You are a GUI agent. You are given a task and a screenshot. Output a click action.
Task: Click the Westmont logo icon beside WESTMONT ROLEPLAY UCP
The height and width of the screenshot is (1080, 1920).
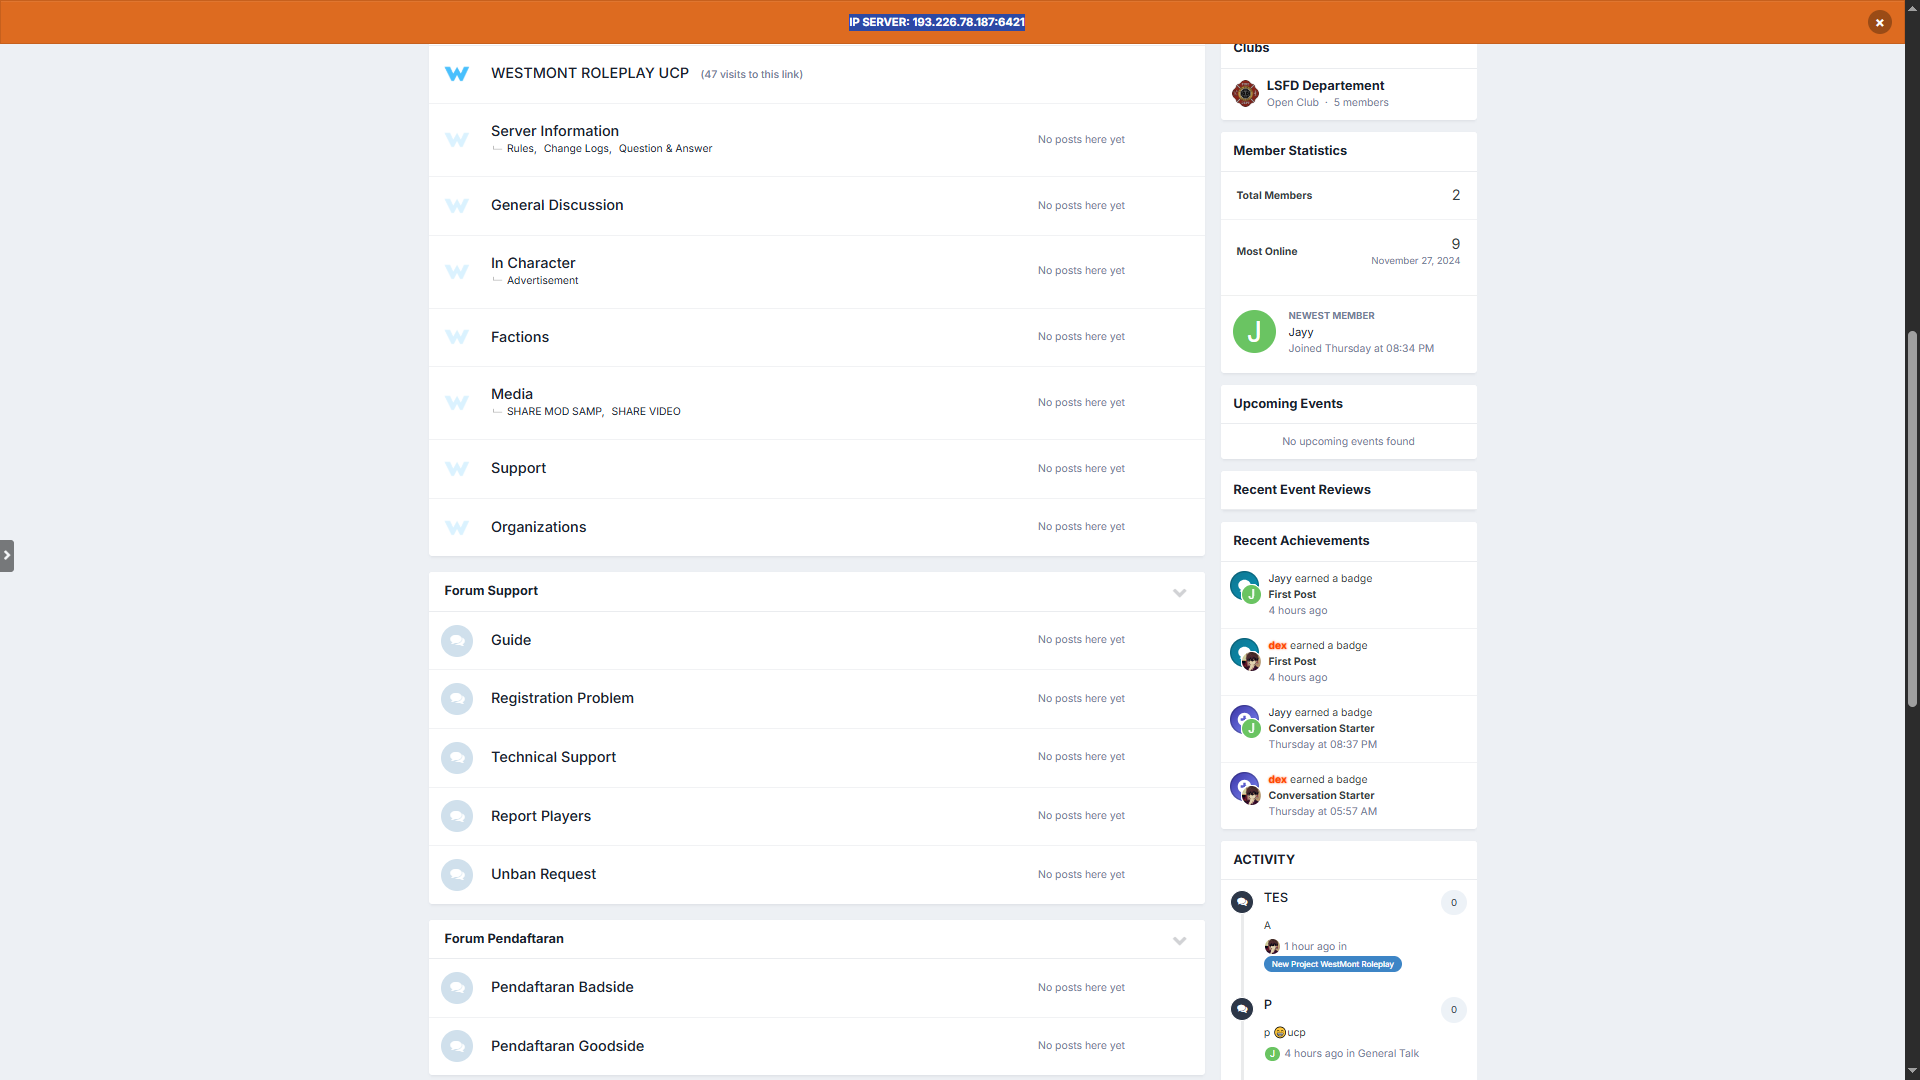click(x=457, y=74)
